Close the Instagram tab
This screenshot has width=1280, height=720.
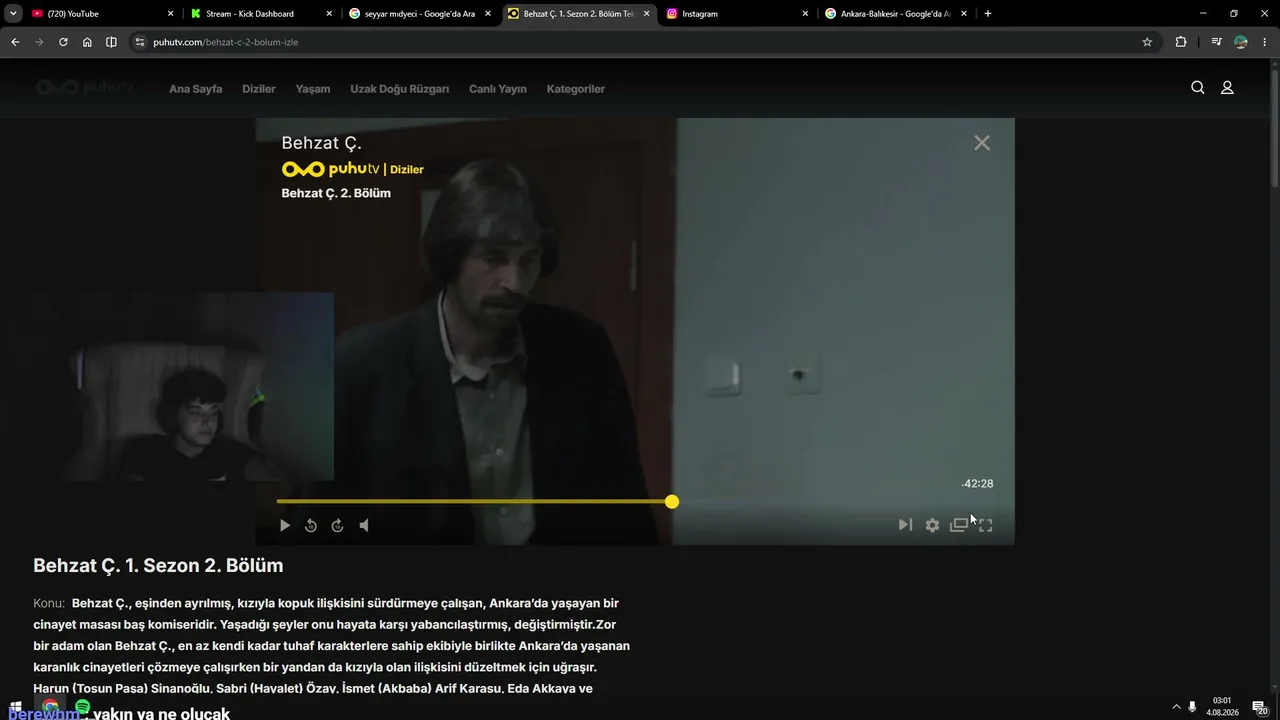coord(805,14)
